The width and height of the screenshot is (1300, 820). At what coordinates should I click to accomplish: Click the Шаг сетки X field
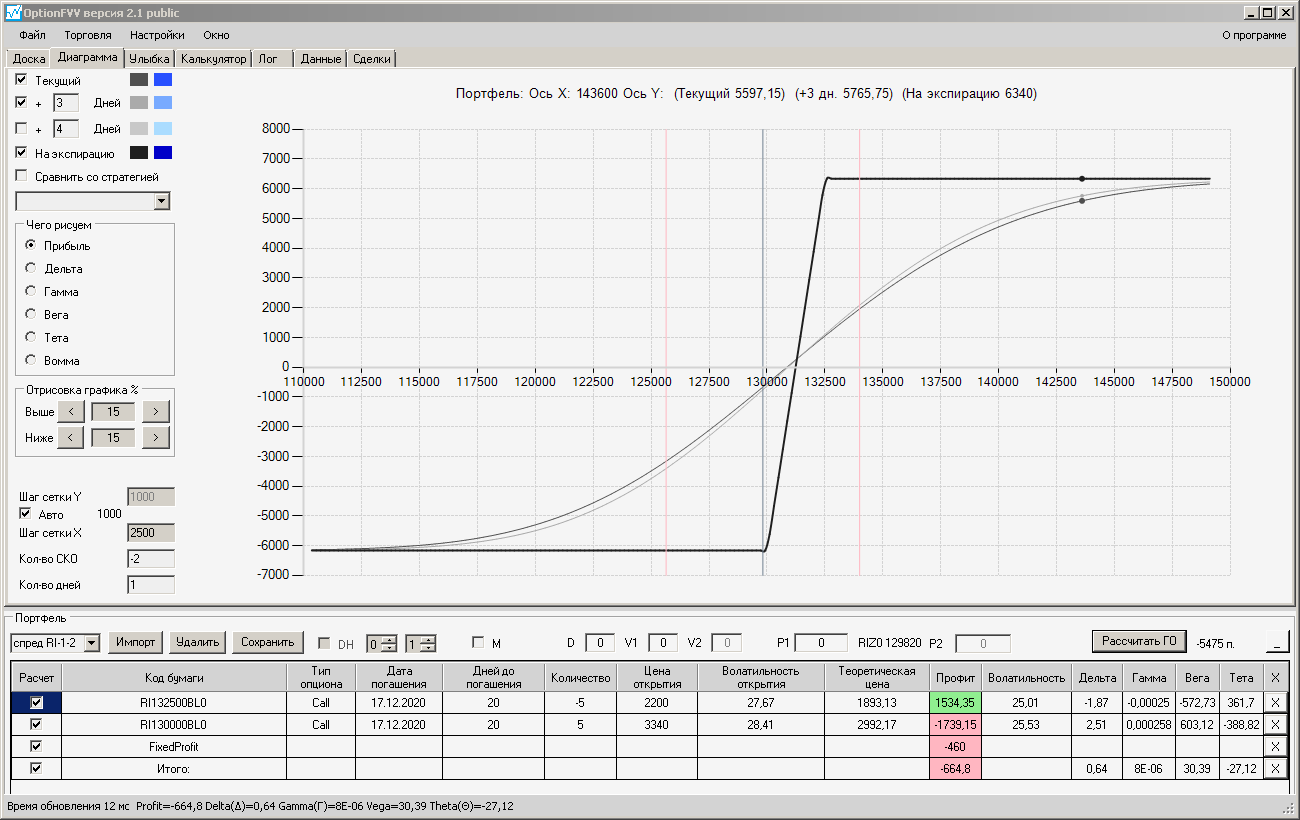pyautogui.click(x=151, y=533)
